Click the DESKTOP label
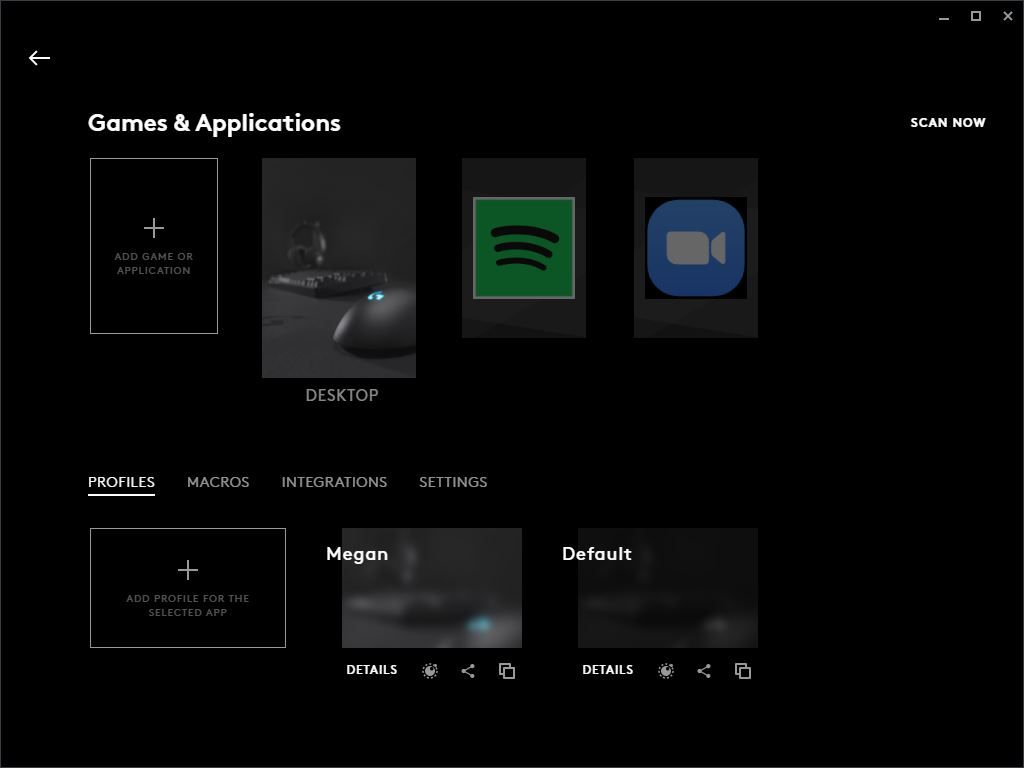Screen dimensions: 1024x768 [x=342, y=395]
